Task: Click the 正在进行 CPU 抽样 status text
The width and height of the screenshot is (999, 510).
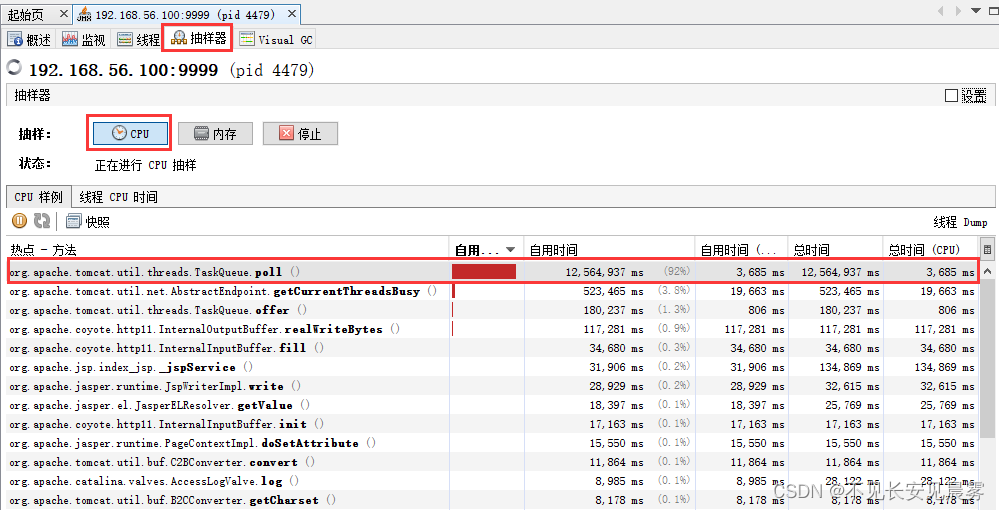Action: (x=145, y=165)
